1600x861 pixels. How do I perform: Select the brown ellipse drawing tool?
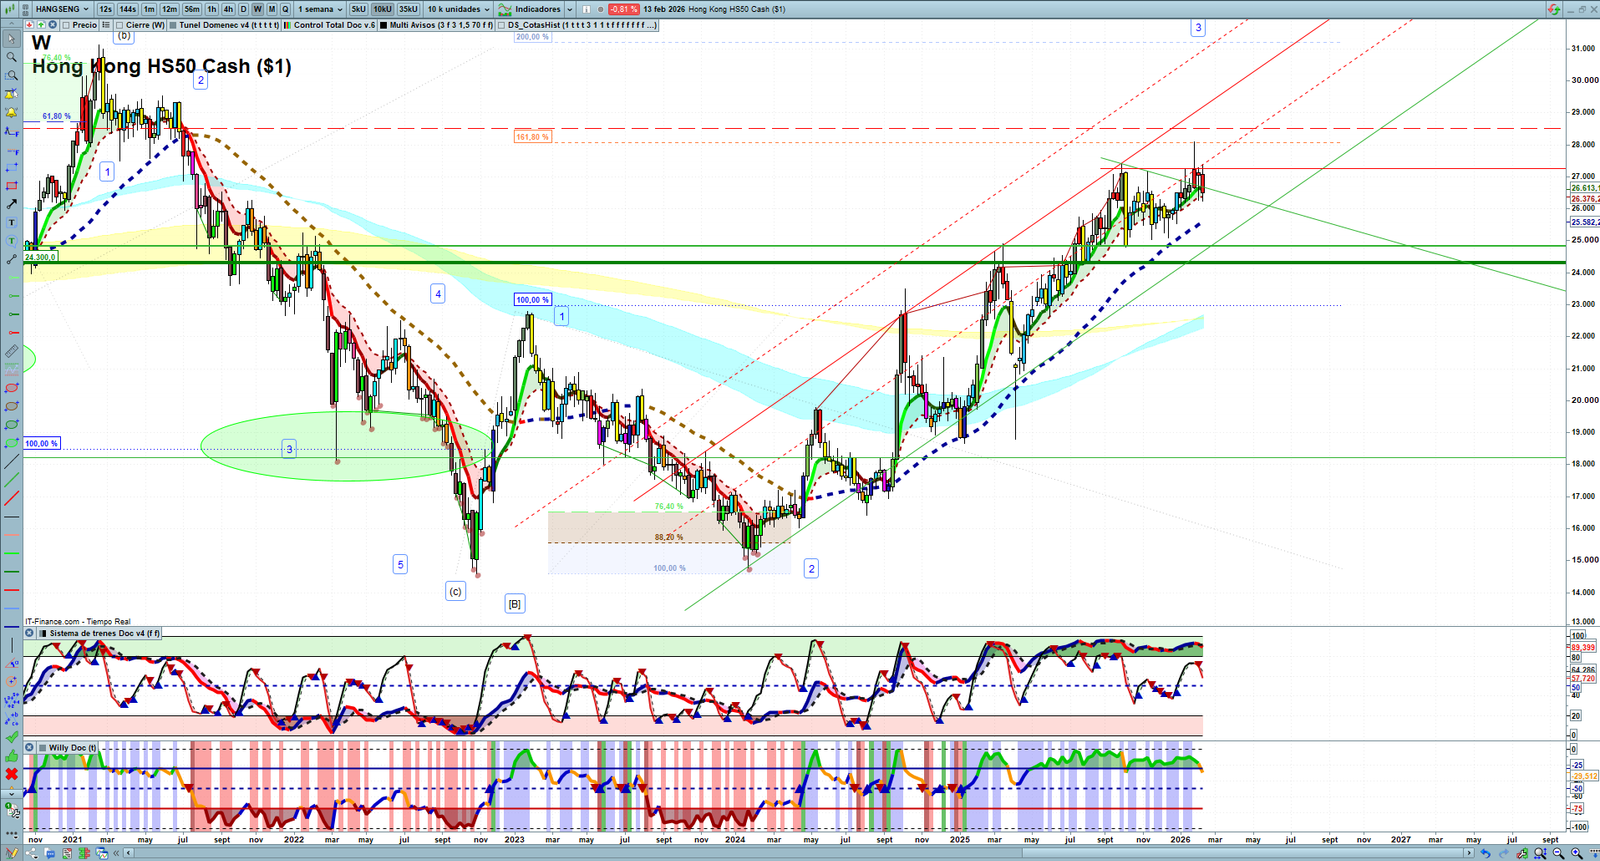point(12,406)
